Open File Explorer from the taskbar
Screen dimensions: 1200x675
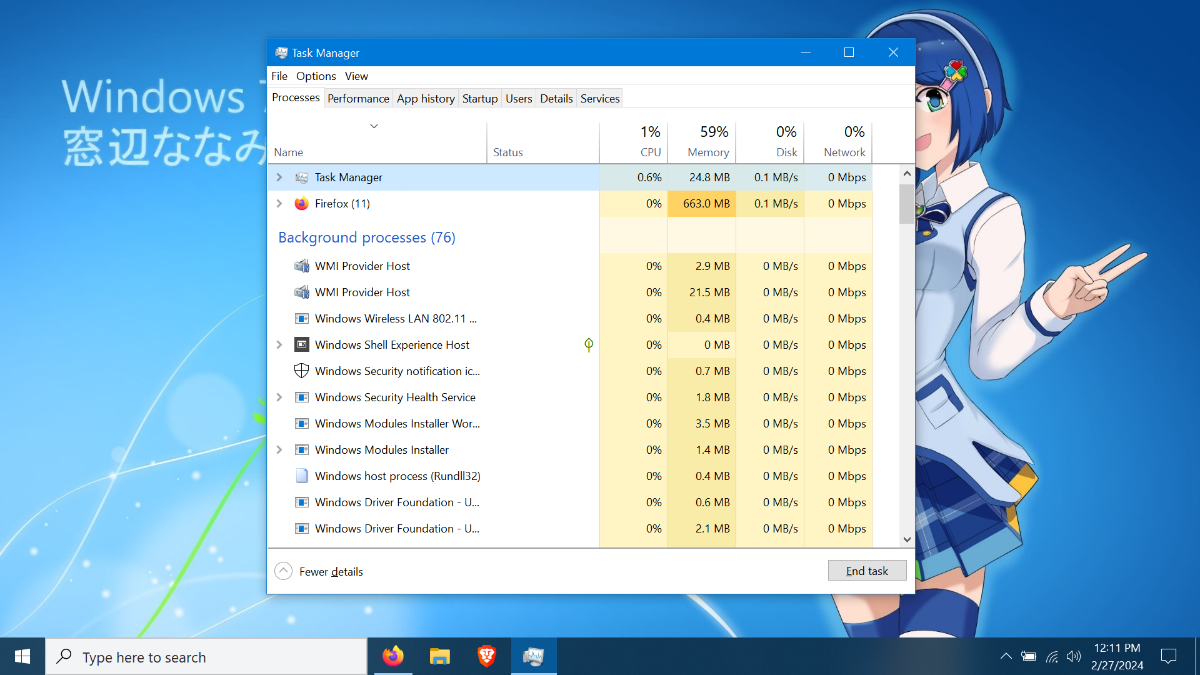click(x=440, y=656)
